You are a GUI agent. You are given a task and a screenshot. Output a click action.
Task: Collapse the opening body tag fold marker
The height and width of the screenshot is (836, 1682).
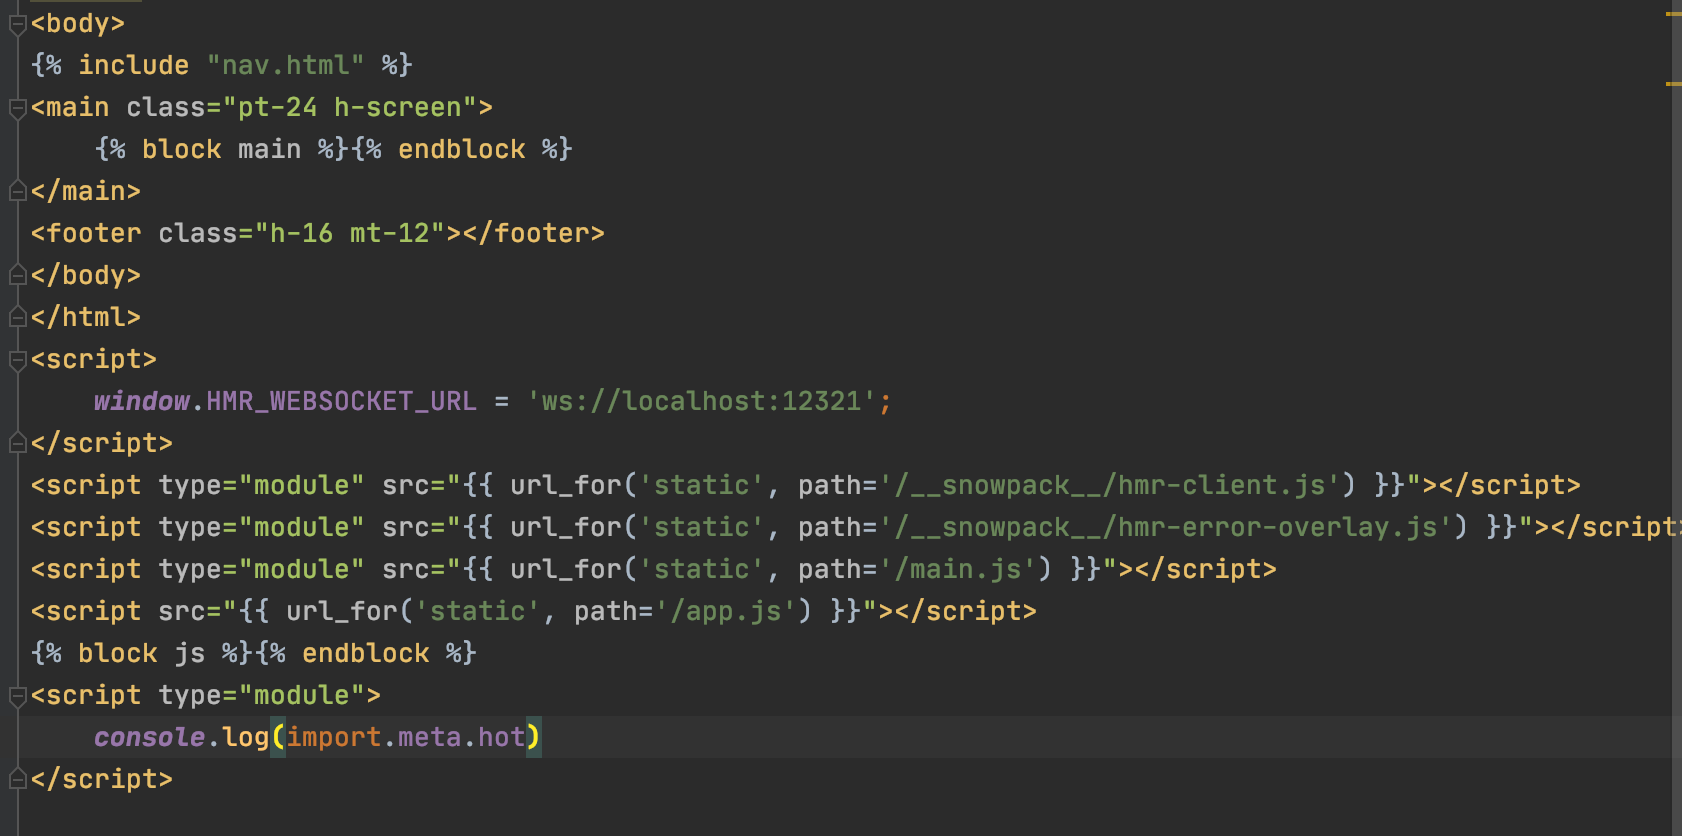pos(17,24)
